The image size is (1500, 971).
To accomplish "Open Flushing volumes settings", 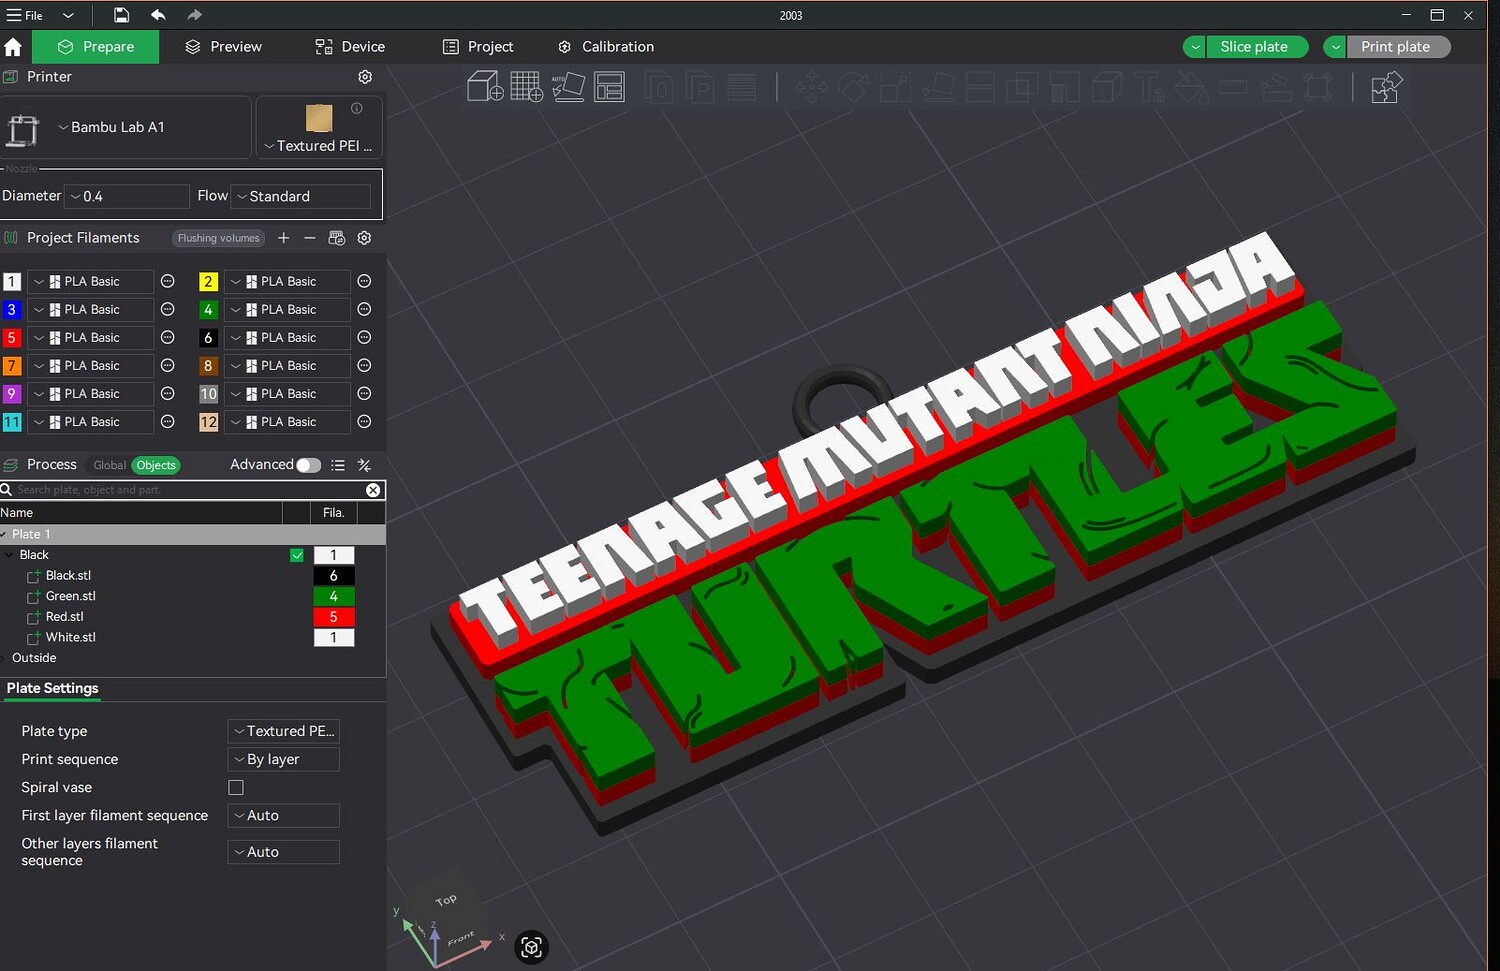I will click(218, 238).
